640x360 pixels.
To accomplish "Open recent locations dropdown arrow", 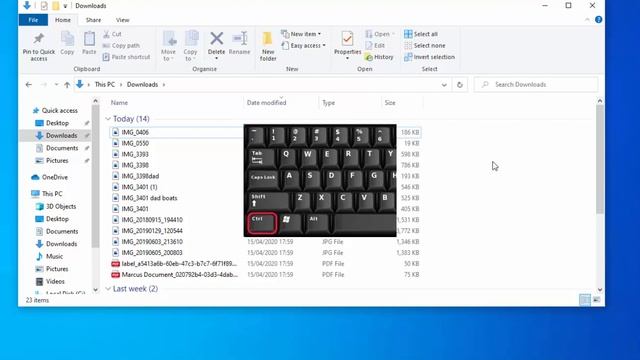I will [x=56, y=85].
